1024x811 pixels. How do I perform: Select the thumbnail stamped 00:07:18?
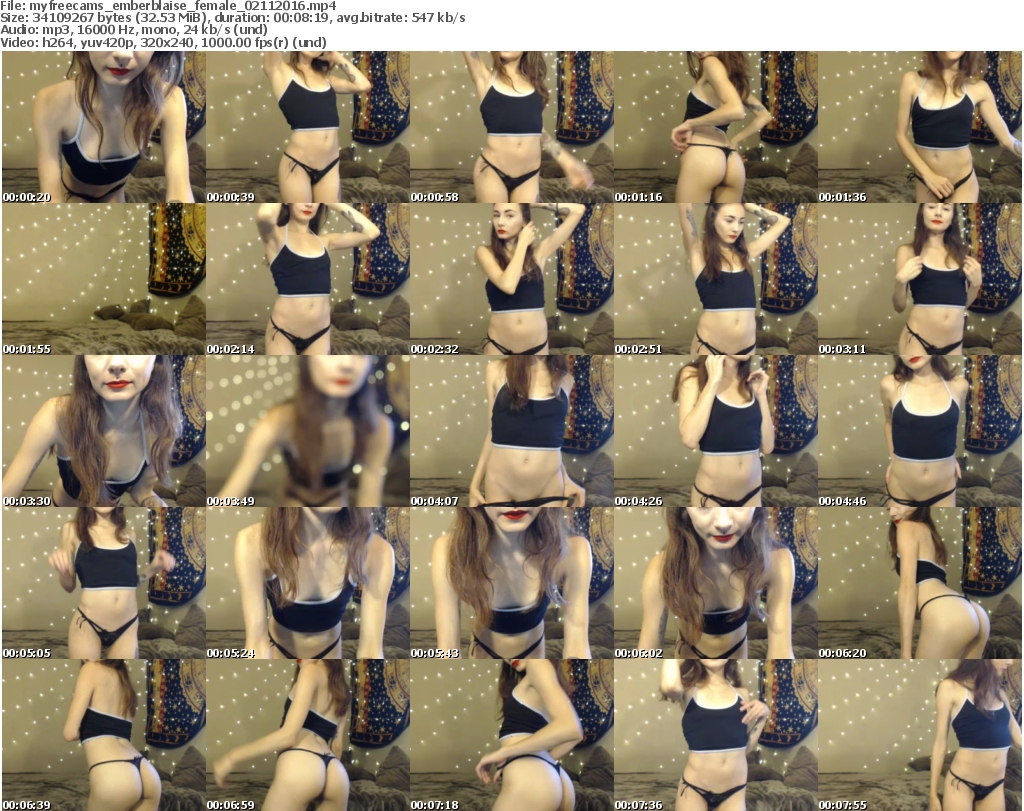click(x=512, y=735)
